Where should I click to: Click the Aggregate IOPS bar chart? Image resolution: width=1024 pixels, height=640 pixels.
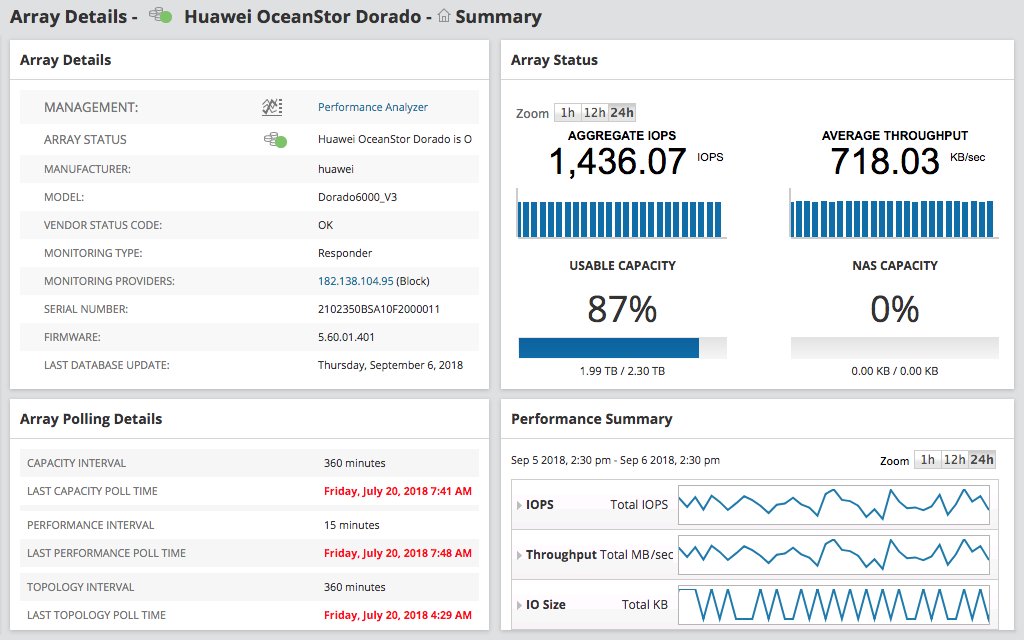[x=620, y=214]
